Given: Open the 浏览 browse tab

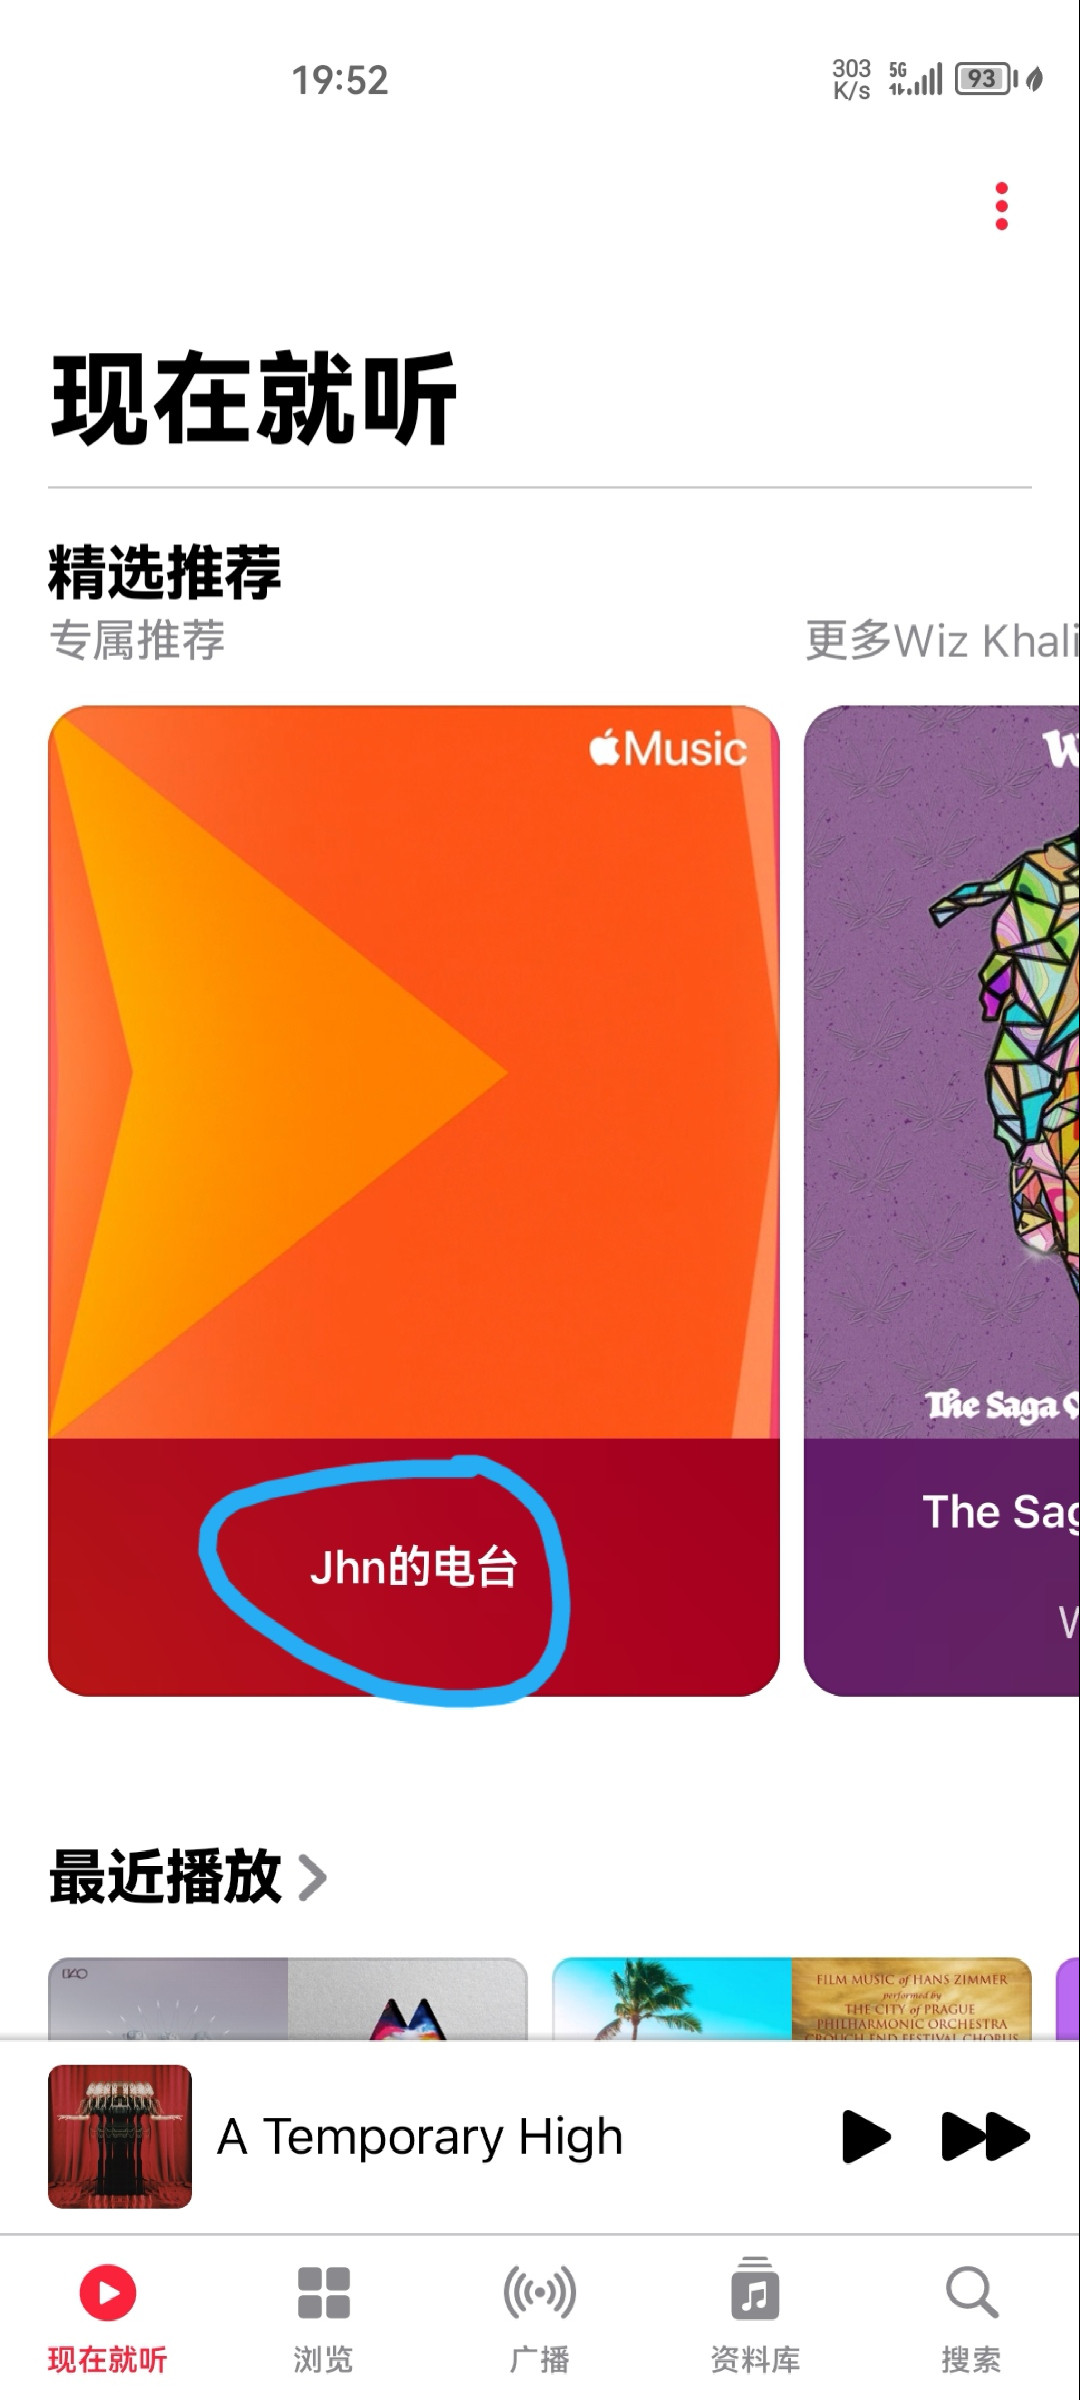Looking at the screenshot, I should (x=323, y=2318).
